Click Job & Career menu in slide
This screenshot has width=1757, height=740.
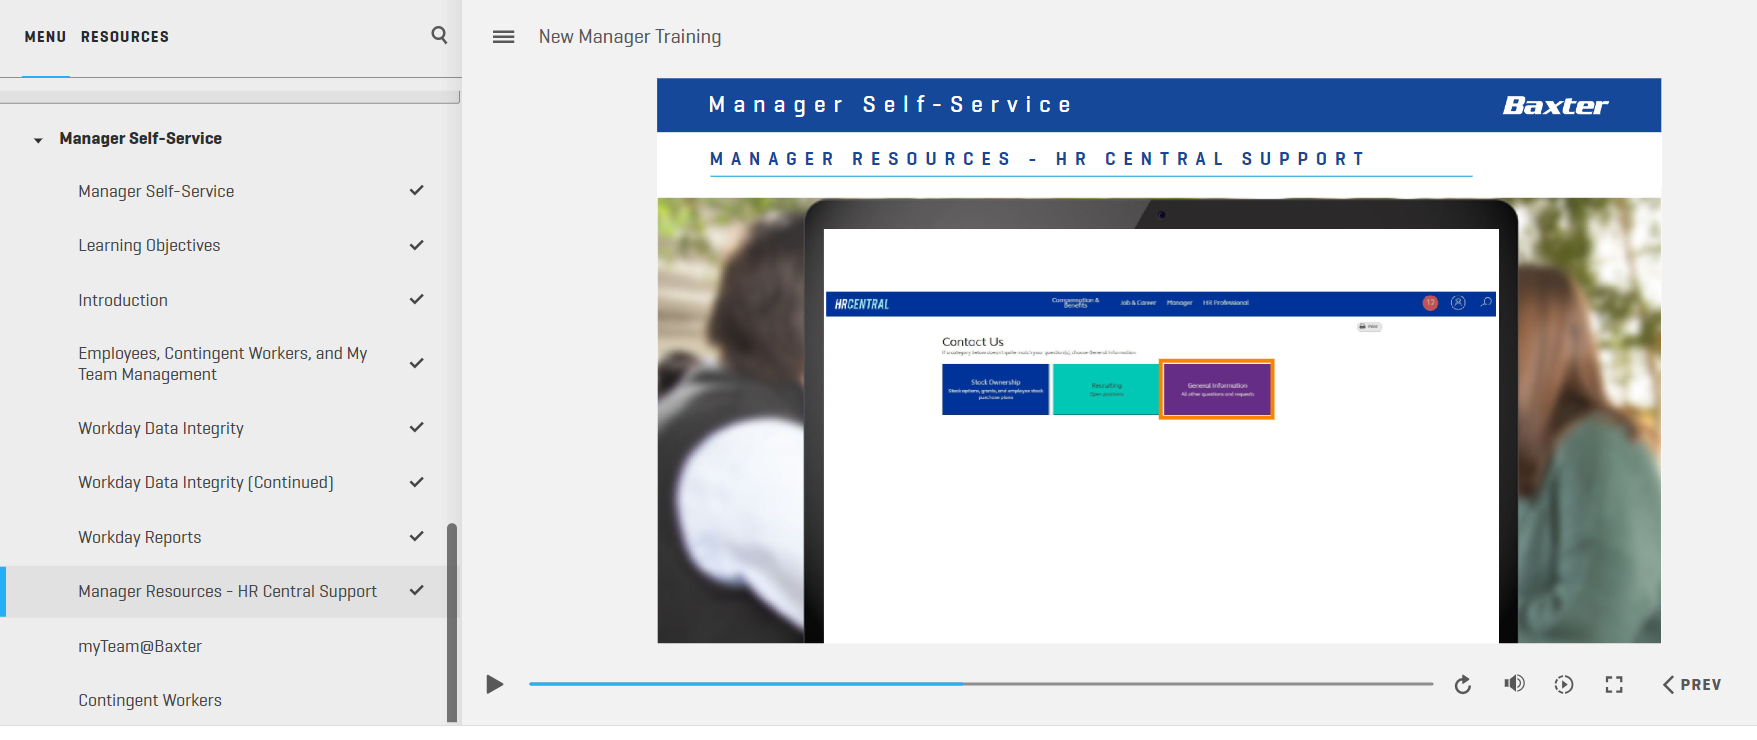coord(1138,303)
